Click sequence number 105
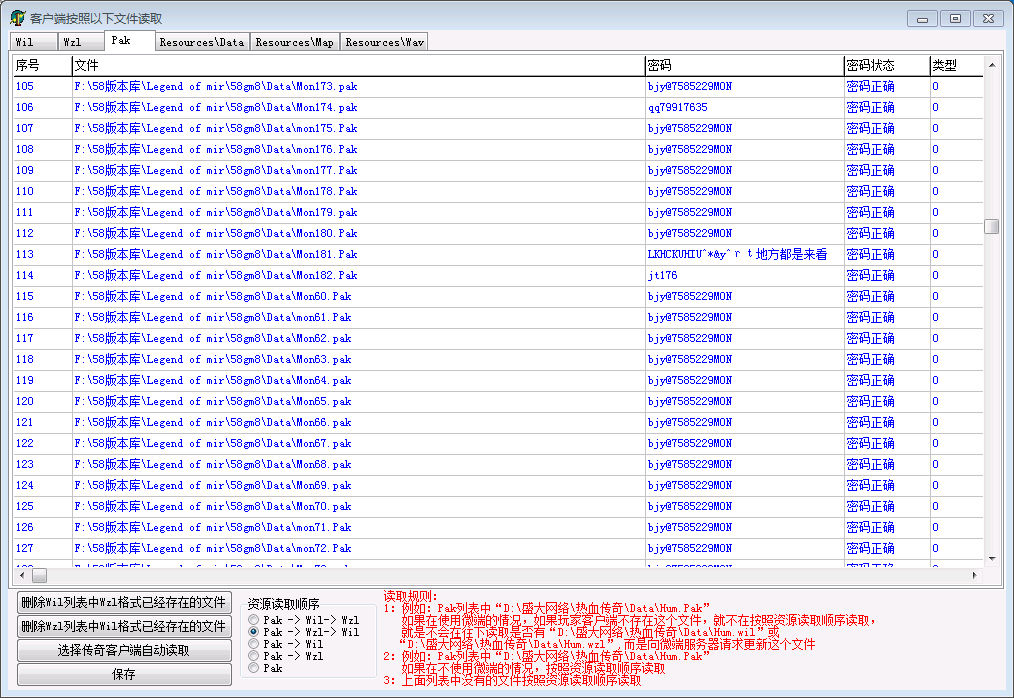This screenshot has width=1014, height=698. pyautogui.click(x=25, y=86)
